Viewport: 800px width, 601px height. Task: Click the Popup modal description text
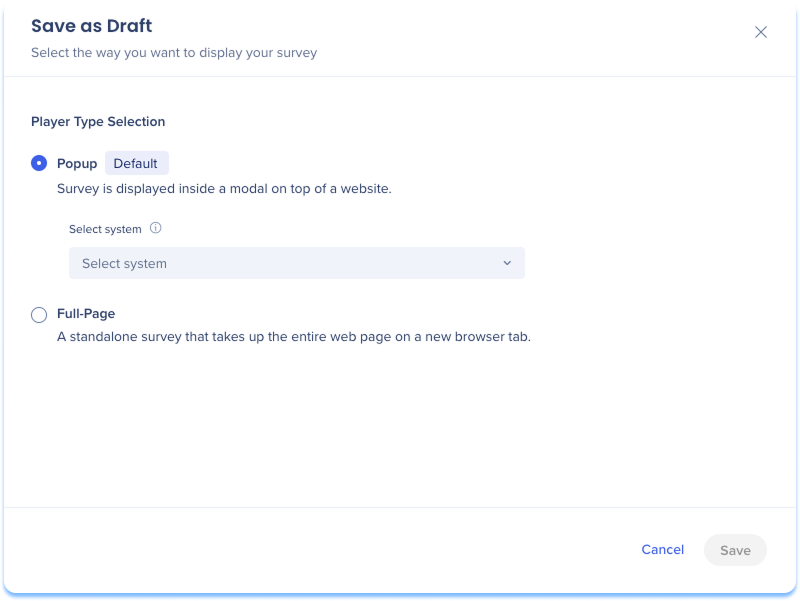223,188
